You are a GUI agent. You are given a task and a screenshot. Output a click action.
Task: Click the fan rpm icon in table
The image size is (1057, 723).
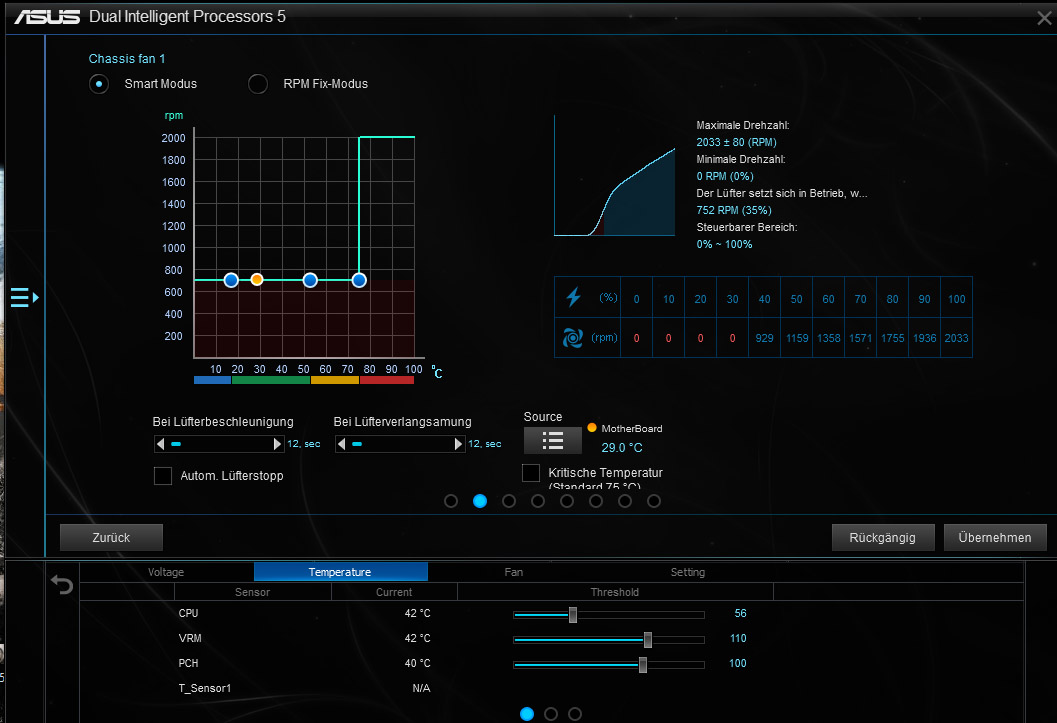point(573,338)
